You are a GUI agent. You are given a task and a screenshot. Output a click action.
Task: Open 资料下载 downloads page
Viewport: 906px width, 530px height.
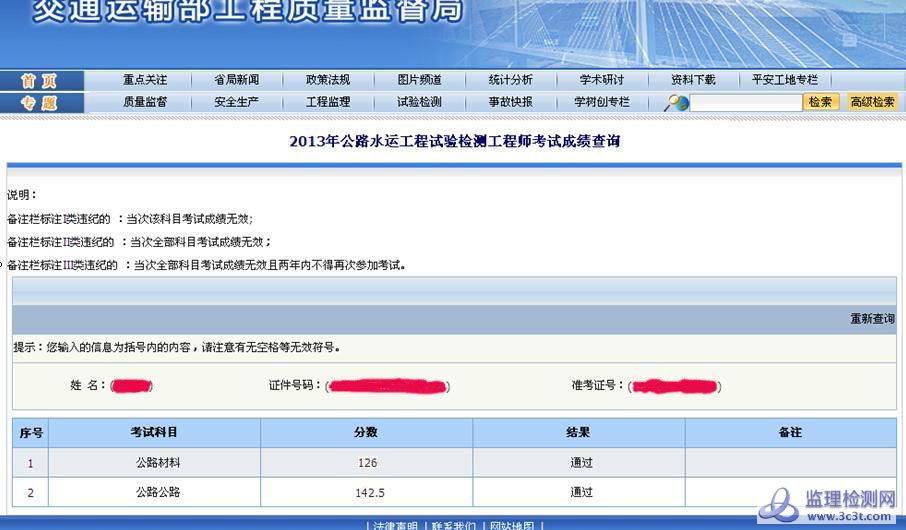(x=693, y=80)
